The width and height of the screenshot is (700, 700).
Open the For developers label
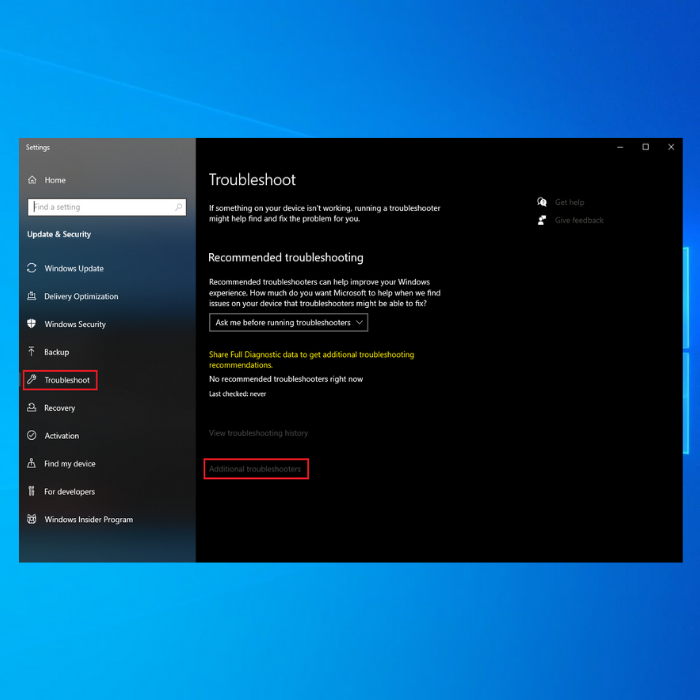click(70, 492)
